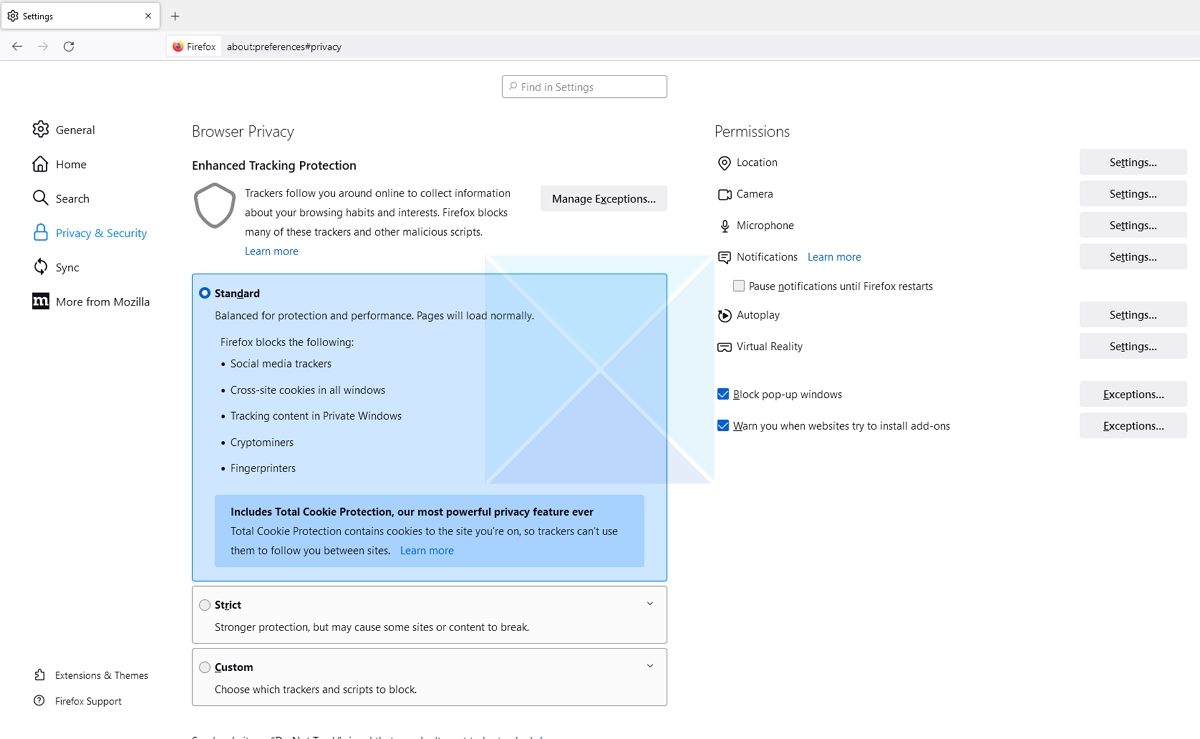Toggle Warn when websites install add-ons
The height and width of the screenshot is (739, 1200).
(723, 426)
